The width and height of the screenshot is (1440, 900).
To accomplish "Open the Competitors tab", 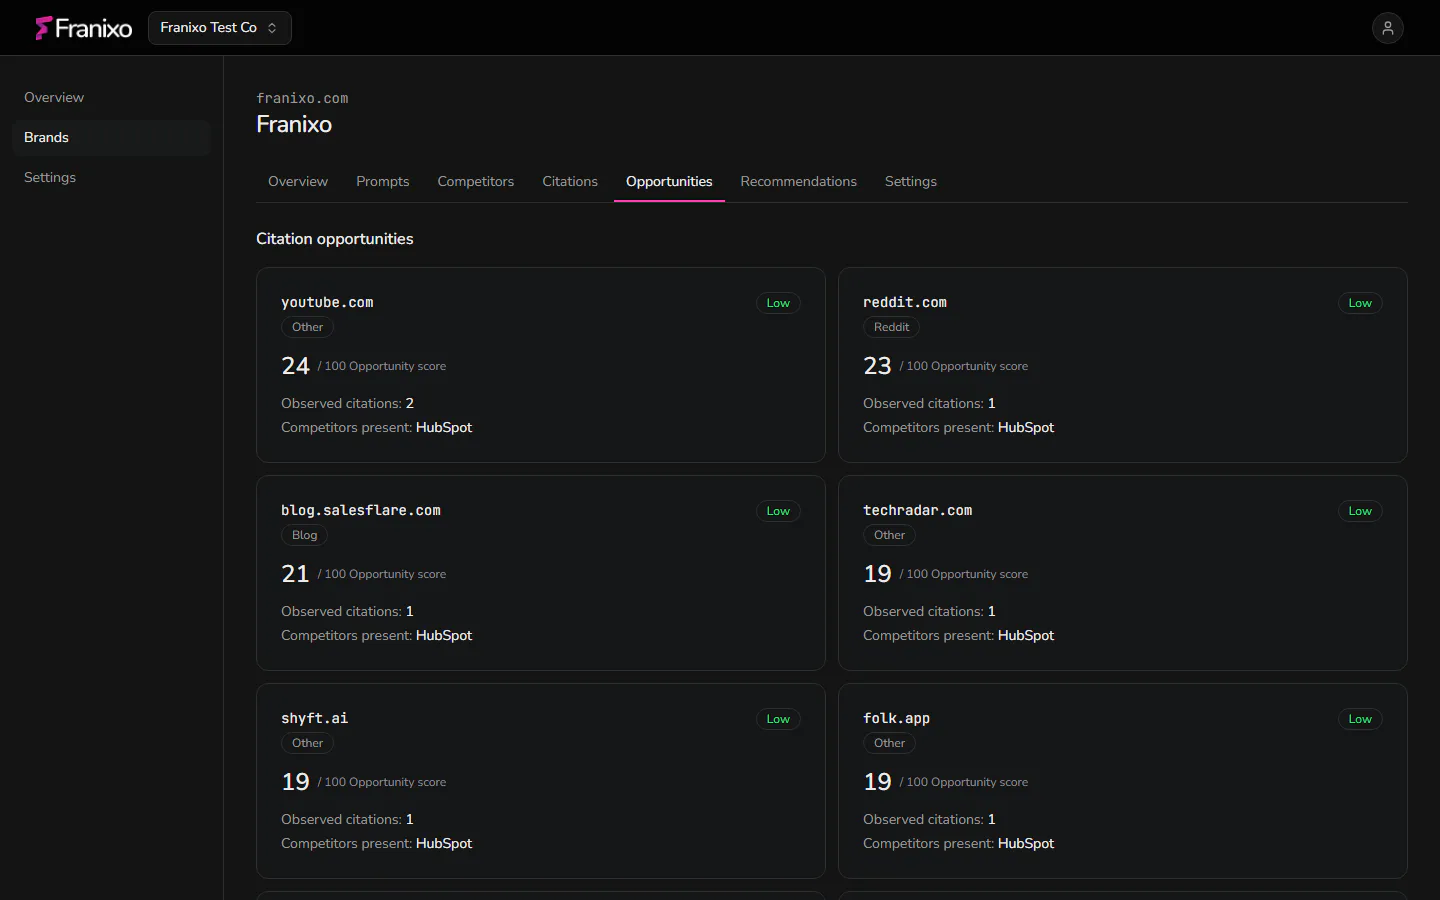I will point(476,181).
